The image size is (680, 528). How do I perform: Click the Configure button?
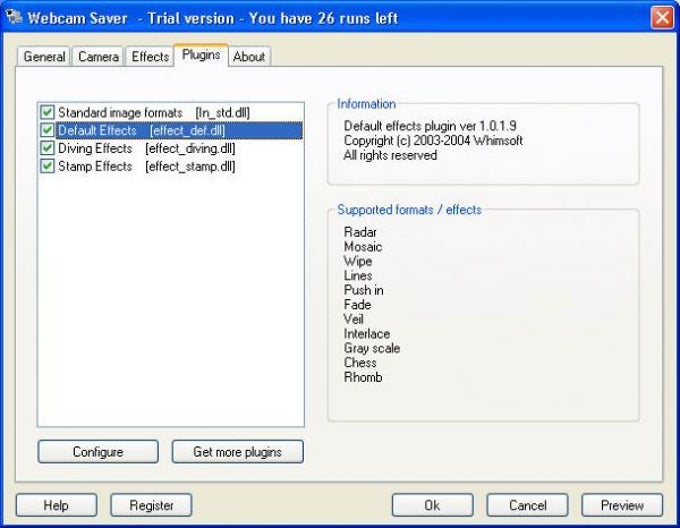tap(98, 452)
